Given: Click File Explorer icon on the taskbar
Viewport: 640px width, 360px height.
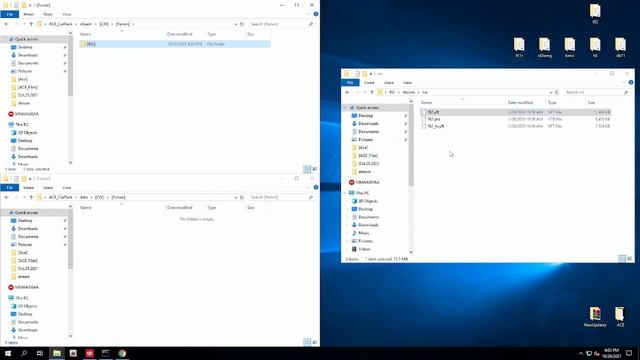Looking at the screenshot, I should 57,353.
